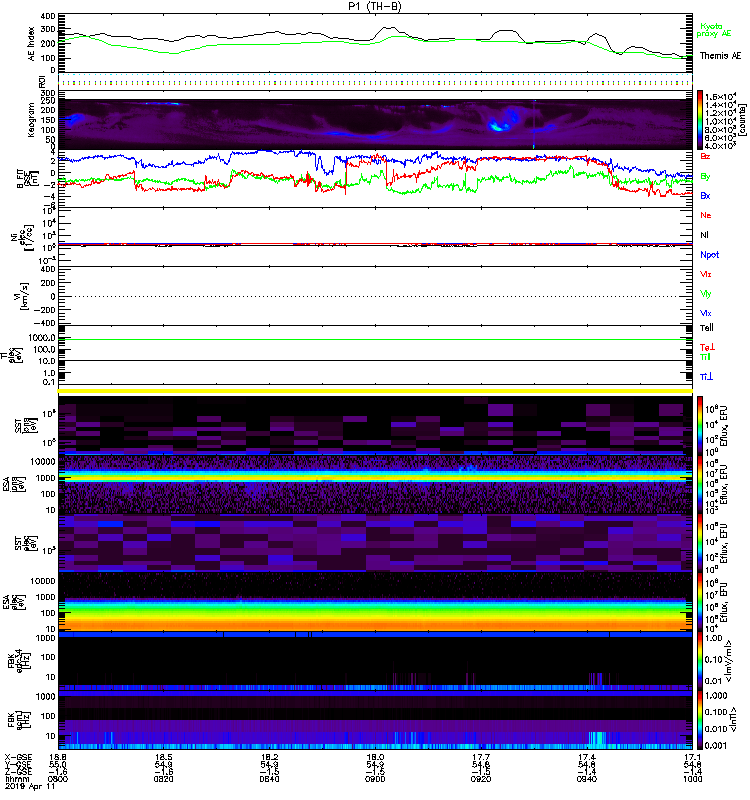Click the 0800 time tick label
Viewport: 750px width, 800px height.
pos(58,779)
